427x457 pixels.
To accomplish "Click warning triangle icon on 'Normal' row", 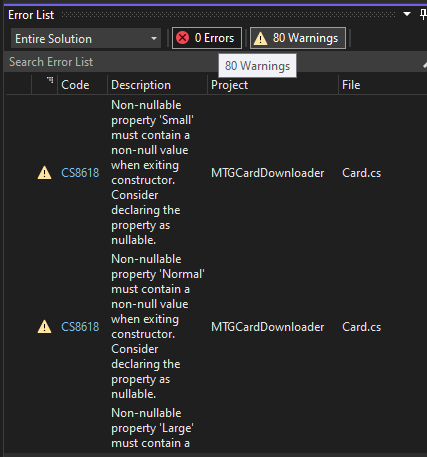I will [x=44, y=327].
